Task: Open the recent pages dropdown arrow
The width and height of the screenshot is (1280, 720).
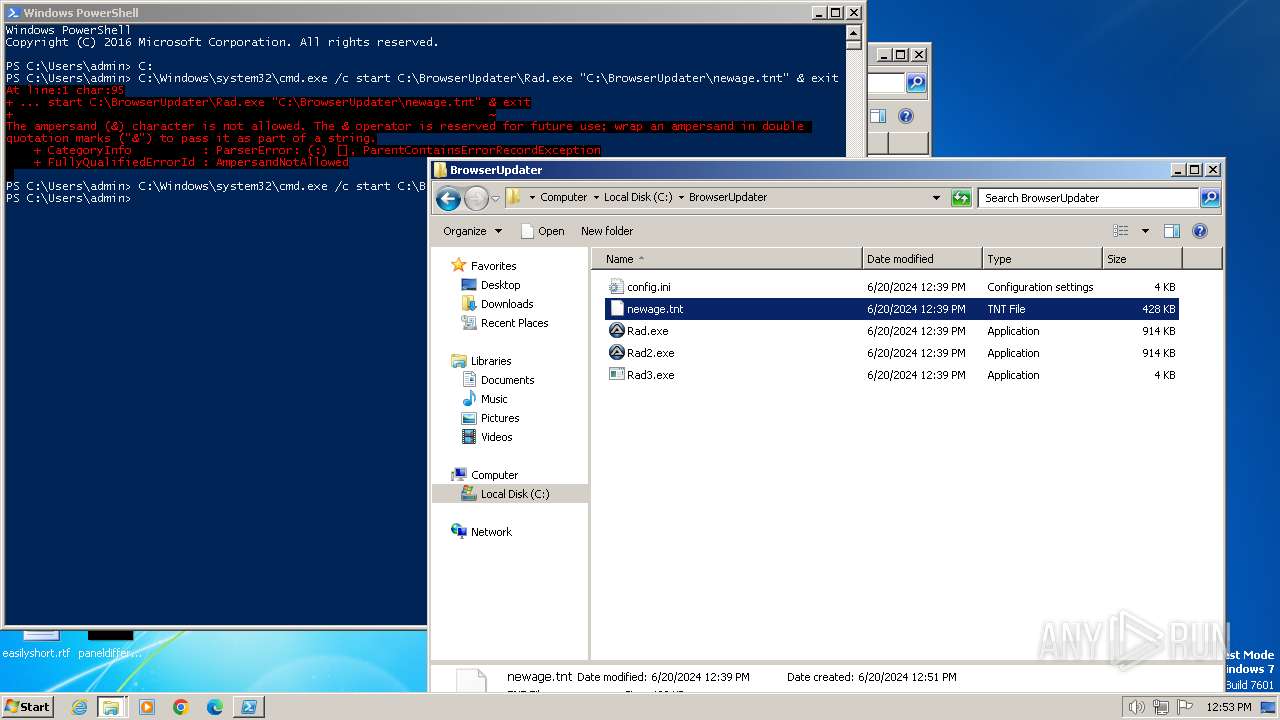Action: 495,198
